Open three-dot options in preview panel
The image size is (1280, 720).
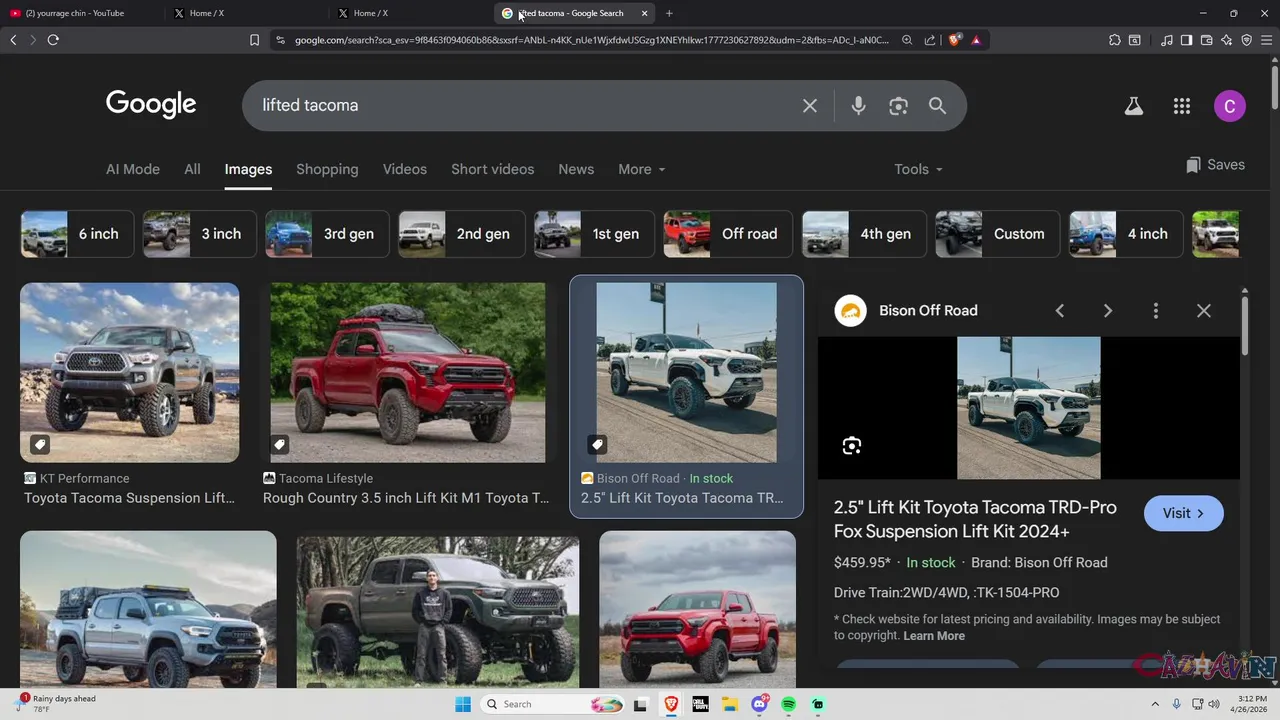click(x=1156, y=311)
